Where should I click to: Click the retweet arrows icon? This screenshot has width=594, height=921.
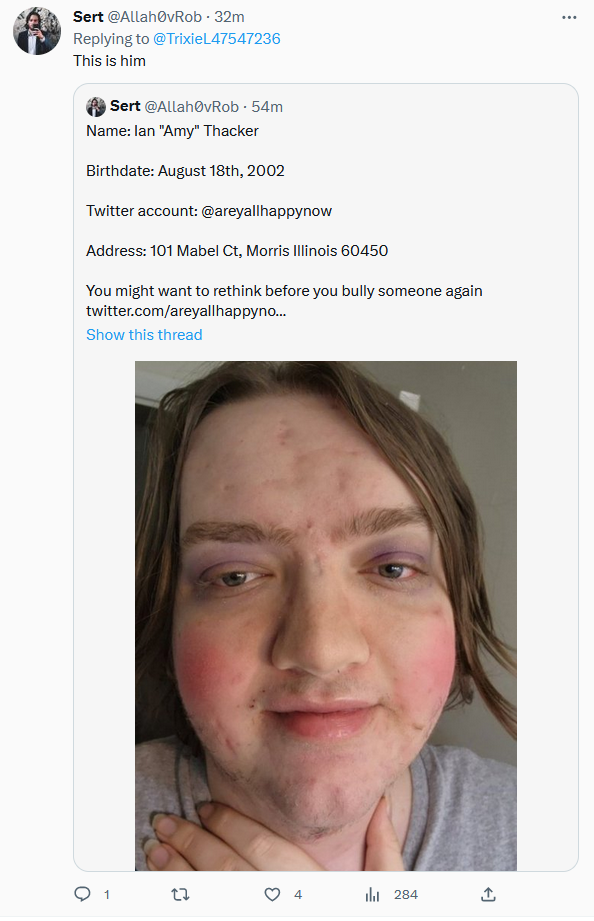(x=180, y=894)
